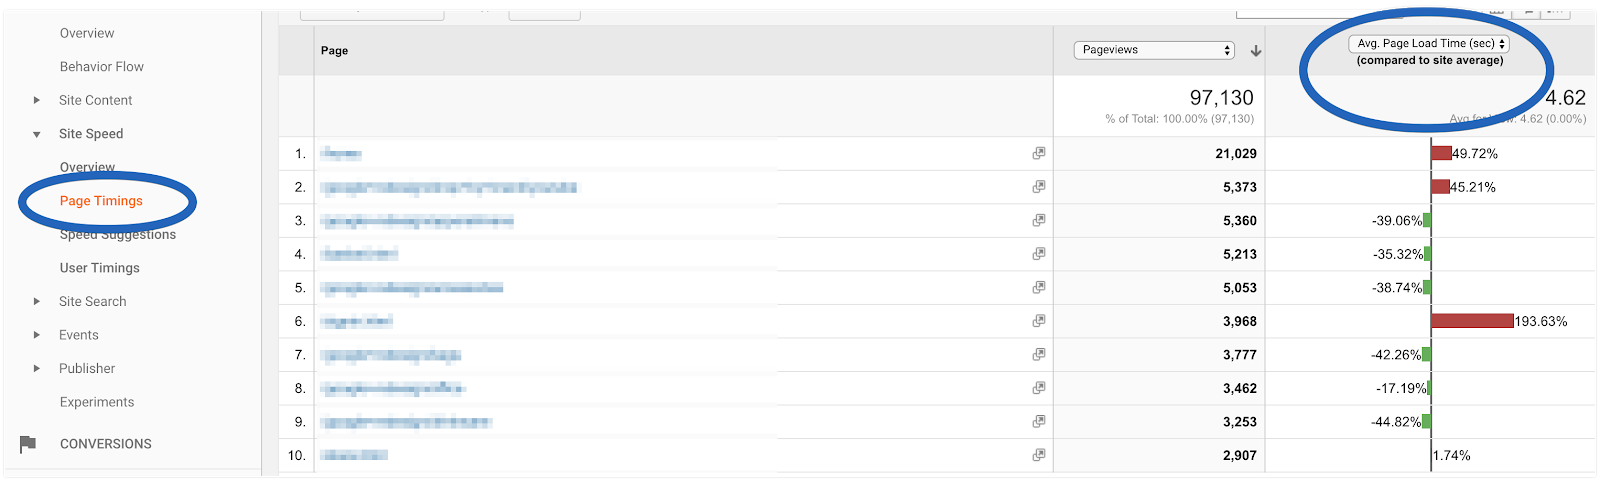Image resolution: width=1600 pixels, height=481 pixels.
Task: Expand the Events section arrow
Action: (x=37, y=335)
